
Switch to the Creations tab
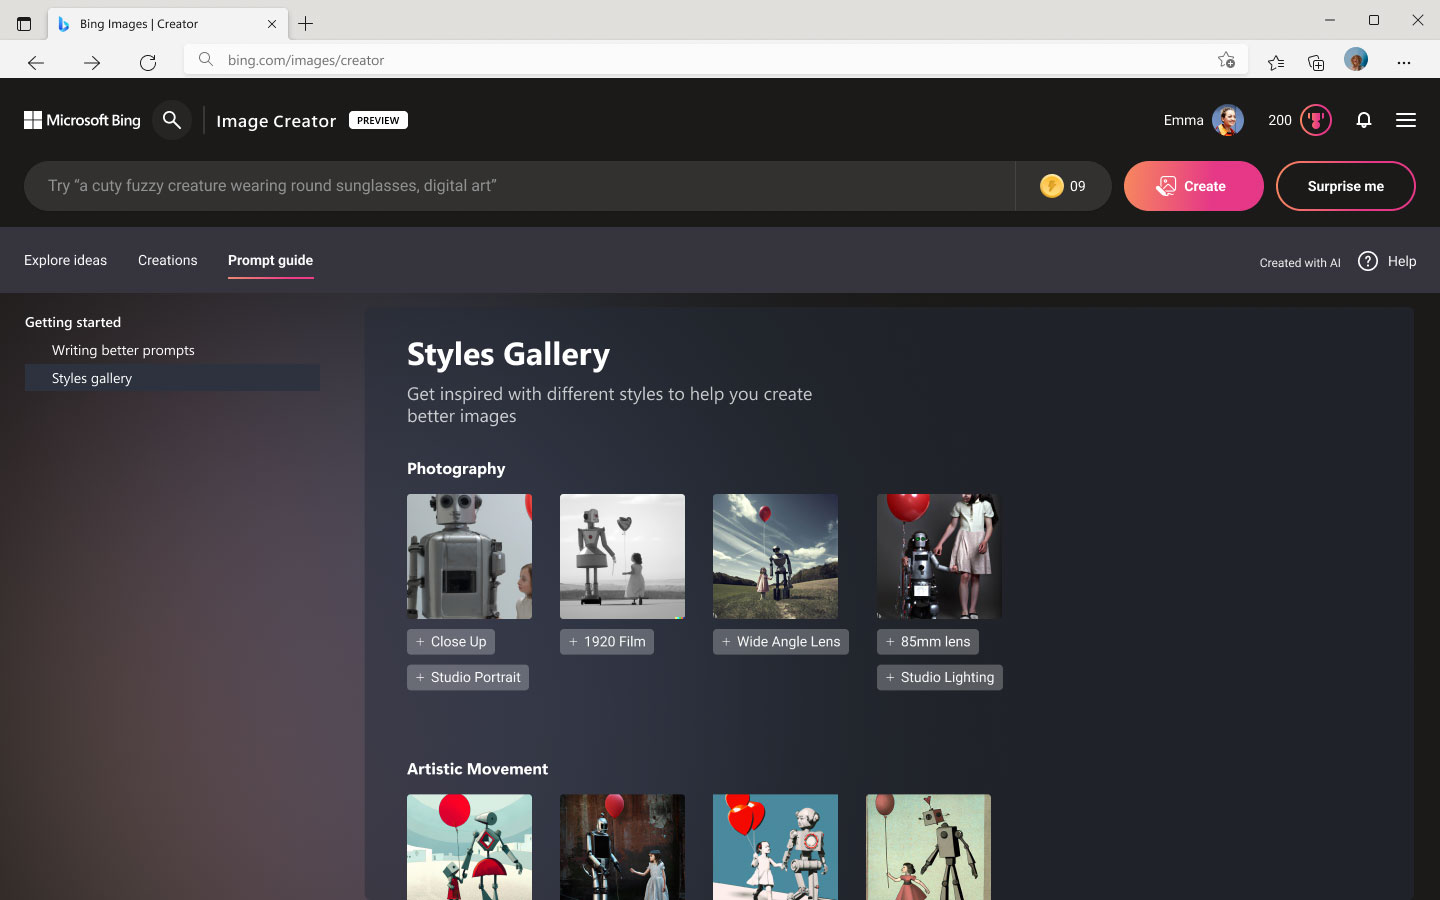(167, 260)
